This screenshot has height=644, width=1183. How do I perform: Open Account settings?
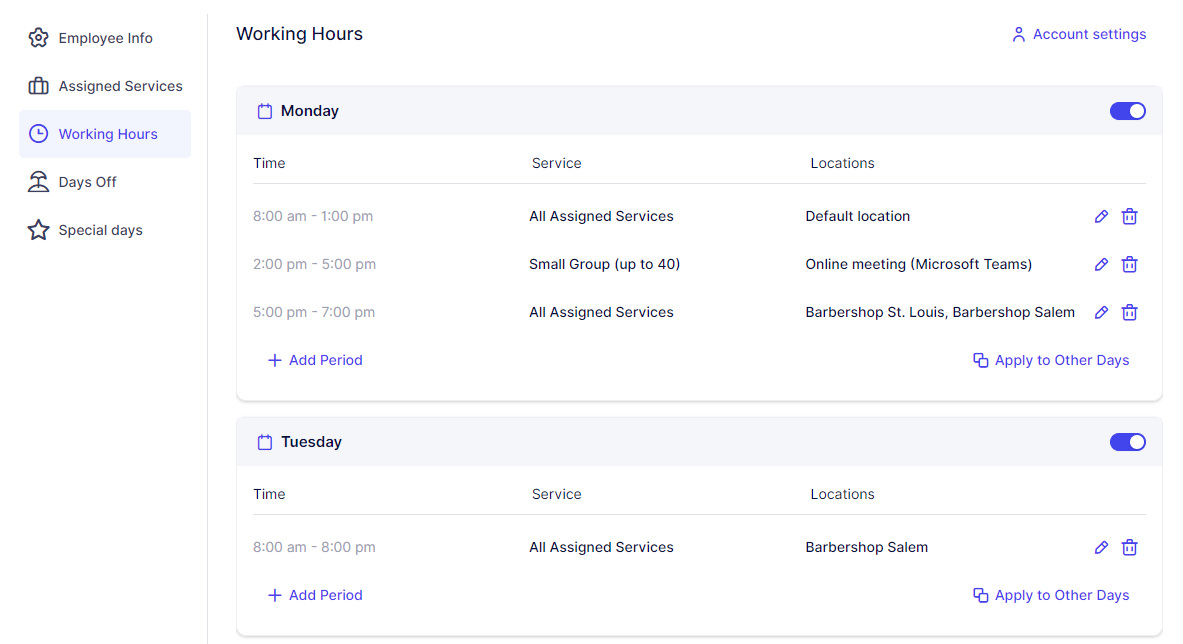pyautogui.click(x=1090, y=33)
